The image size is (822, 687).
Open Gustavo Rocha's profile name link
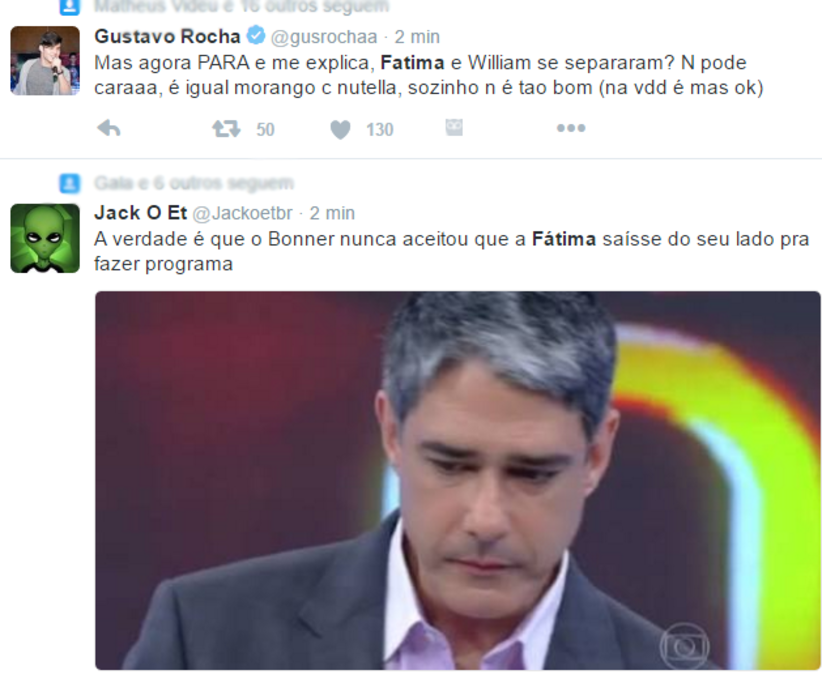tap(167, 36)
